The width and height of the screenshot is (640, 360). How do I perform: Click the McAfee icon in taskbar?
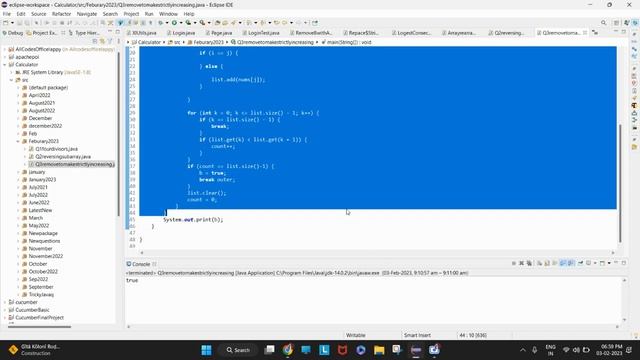click(x=342, y=350)
